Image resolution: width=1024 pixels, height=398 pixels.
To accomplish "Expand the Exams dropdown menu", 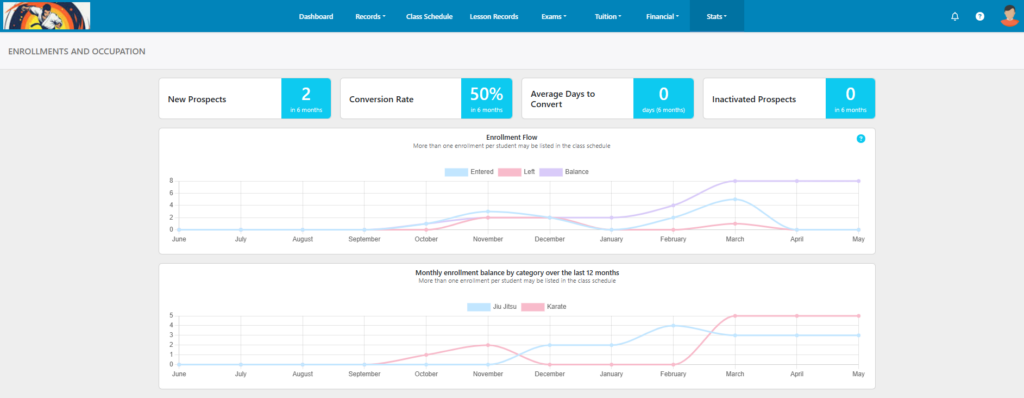I will pos(554,16).
